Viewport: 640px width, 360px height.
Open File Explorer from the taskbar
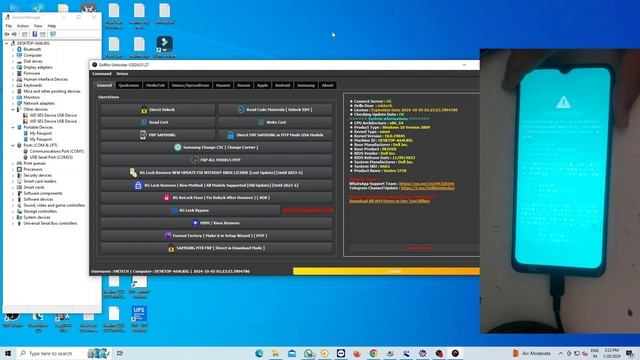(x=276, y=353)
